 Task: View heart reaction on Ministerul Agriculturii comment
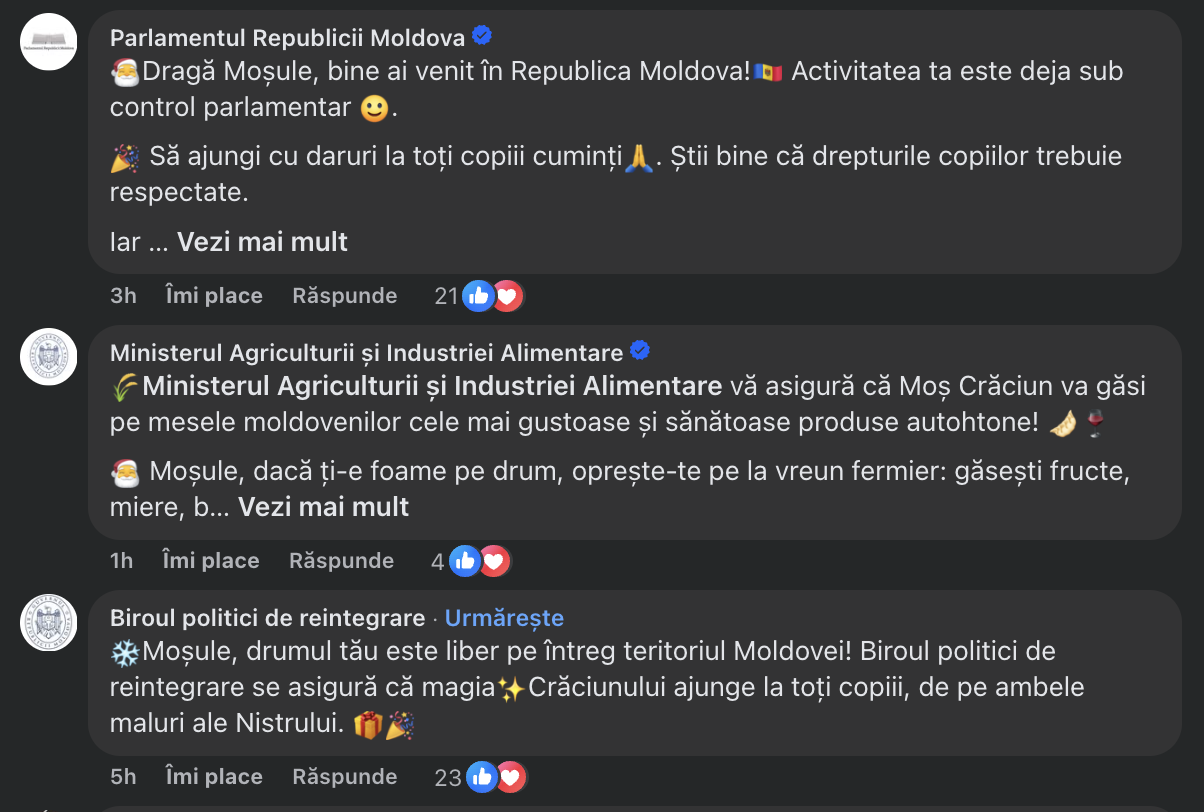[493, 561]
